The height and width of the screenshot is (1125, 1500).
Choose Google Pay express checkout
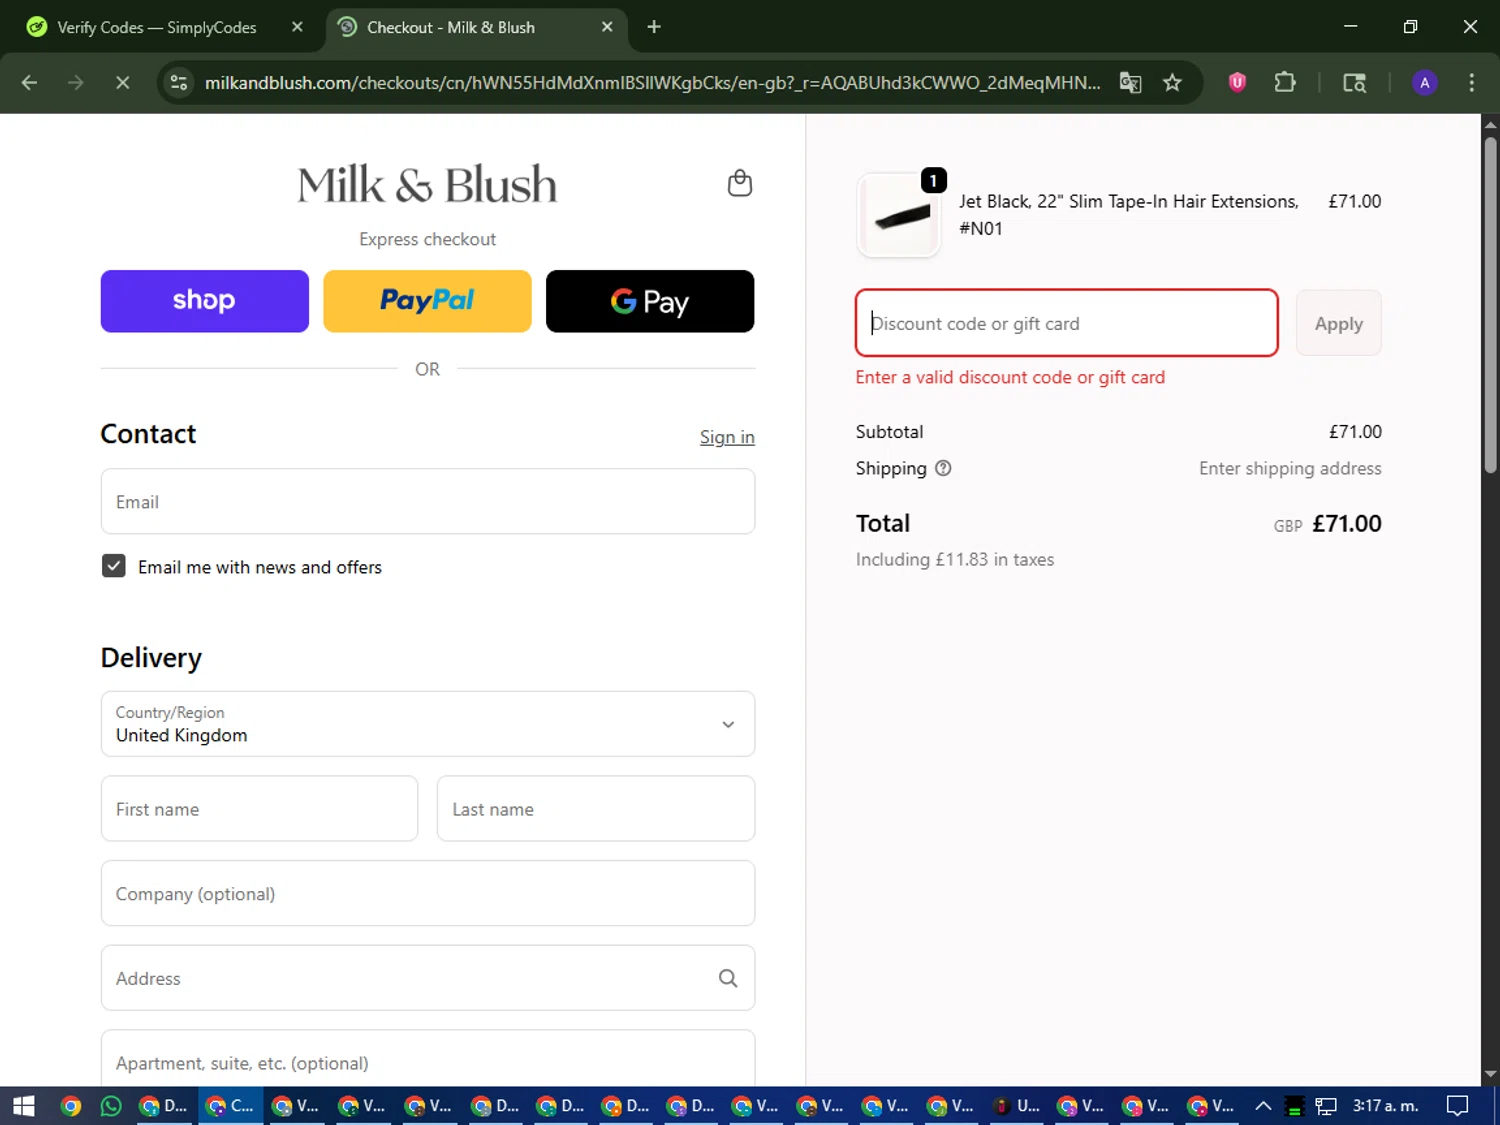pyautogui.click(x=650, y=301)
